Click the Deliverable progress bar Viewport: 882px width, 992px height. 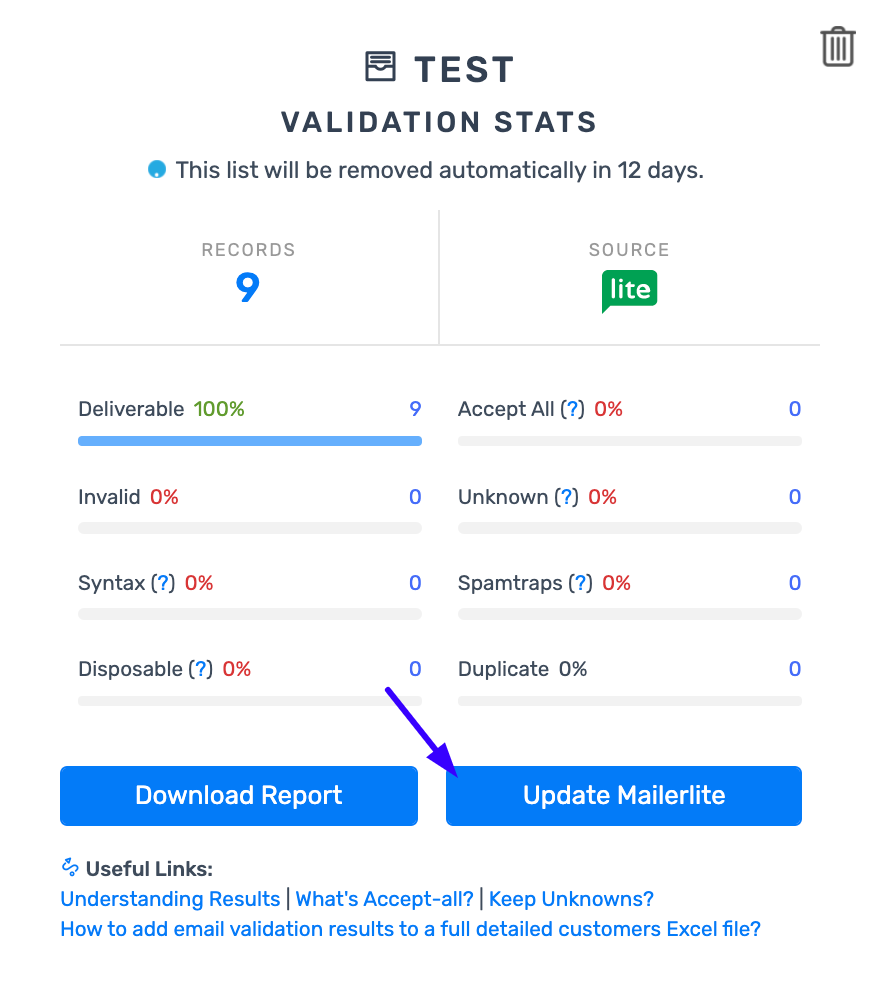point(250,440)
